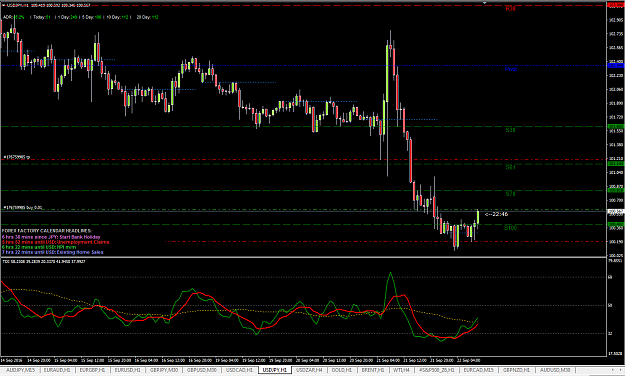Click the USD Existing Home Sales headline
The image size is (625, 376).
(53, 252)
